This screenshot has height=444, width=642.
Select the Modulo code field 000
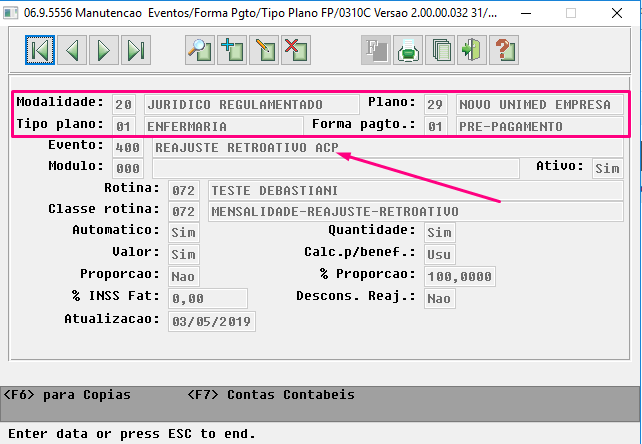tap(128, 168)
